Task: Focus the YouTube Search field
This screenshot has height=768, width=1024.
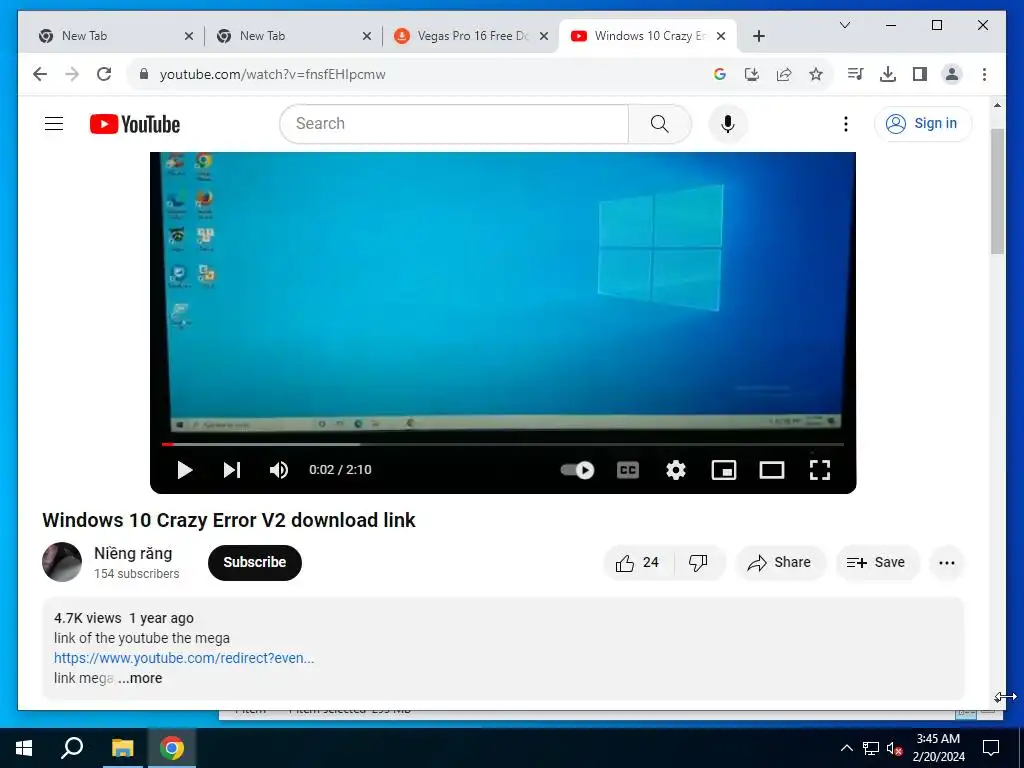Action: point(454,124)
